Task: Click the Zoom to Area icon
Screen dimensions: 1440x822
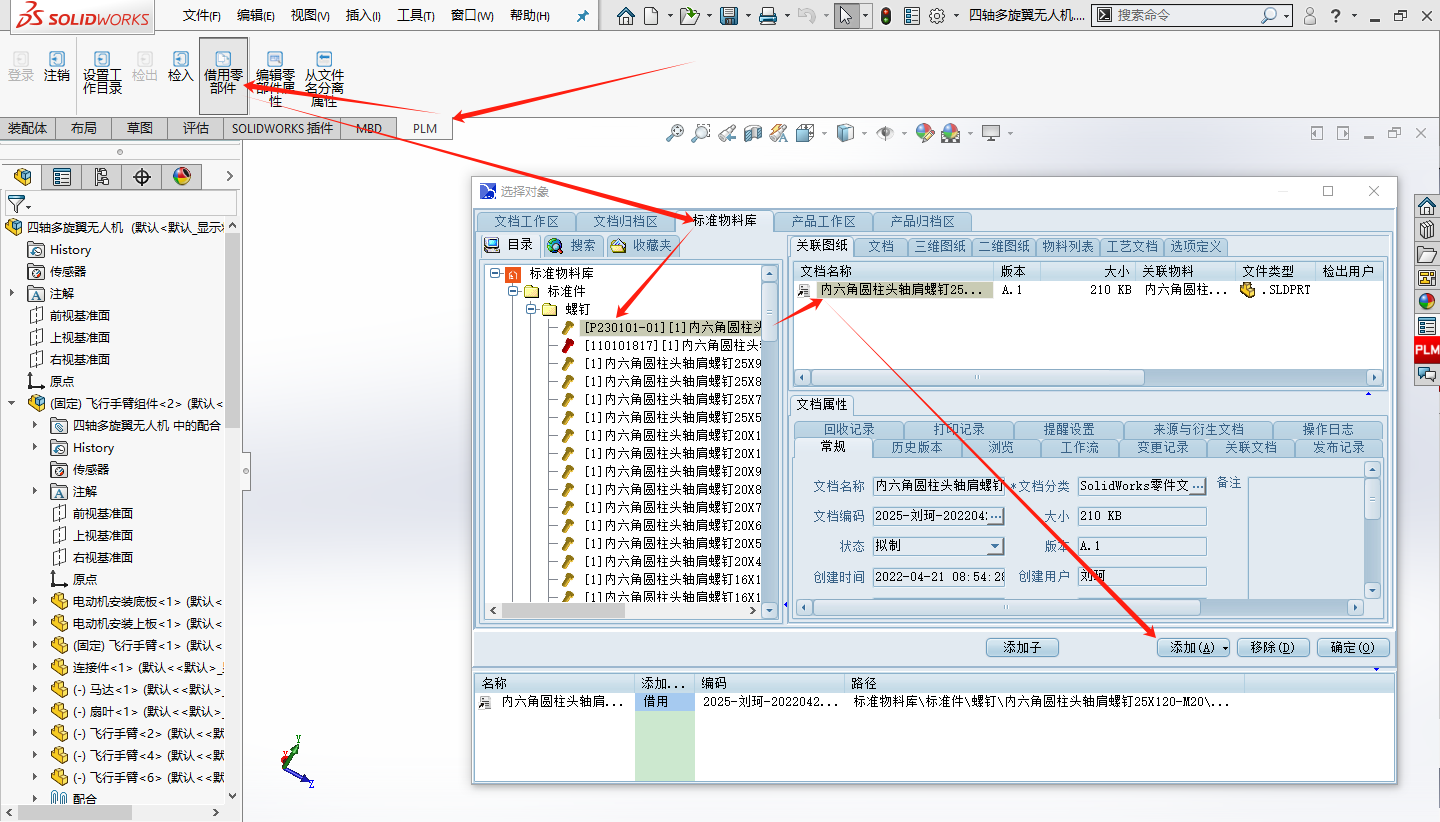Action: click(701, 133)
